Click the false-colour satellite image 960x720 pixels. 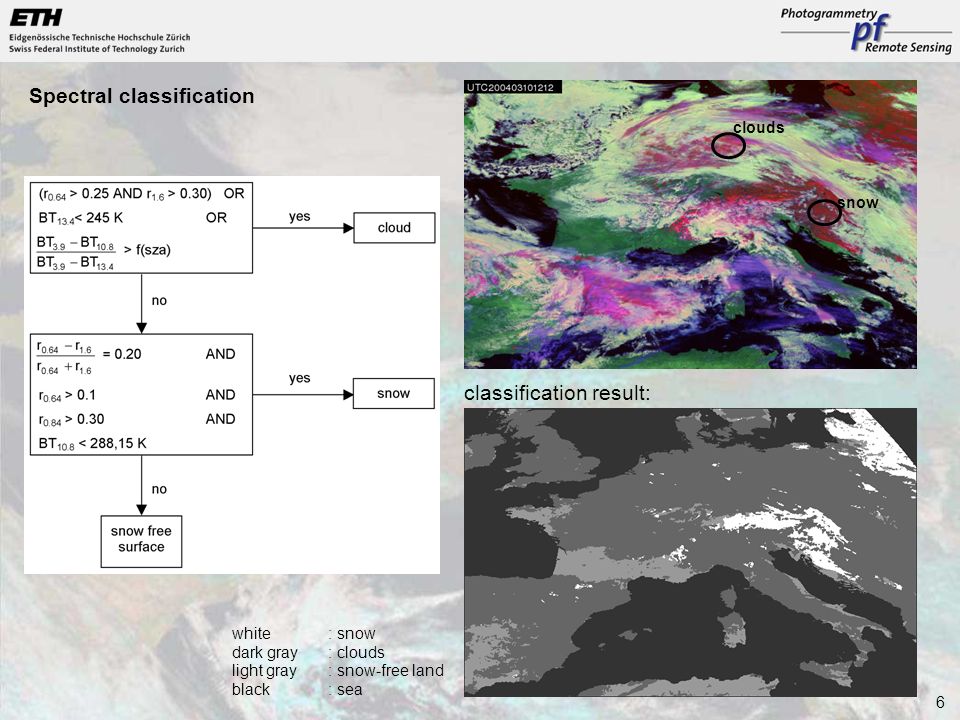[x=690, y=224]
